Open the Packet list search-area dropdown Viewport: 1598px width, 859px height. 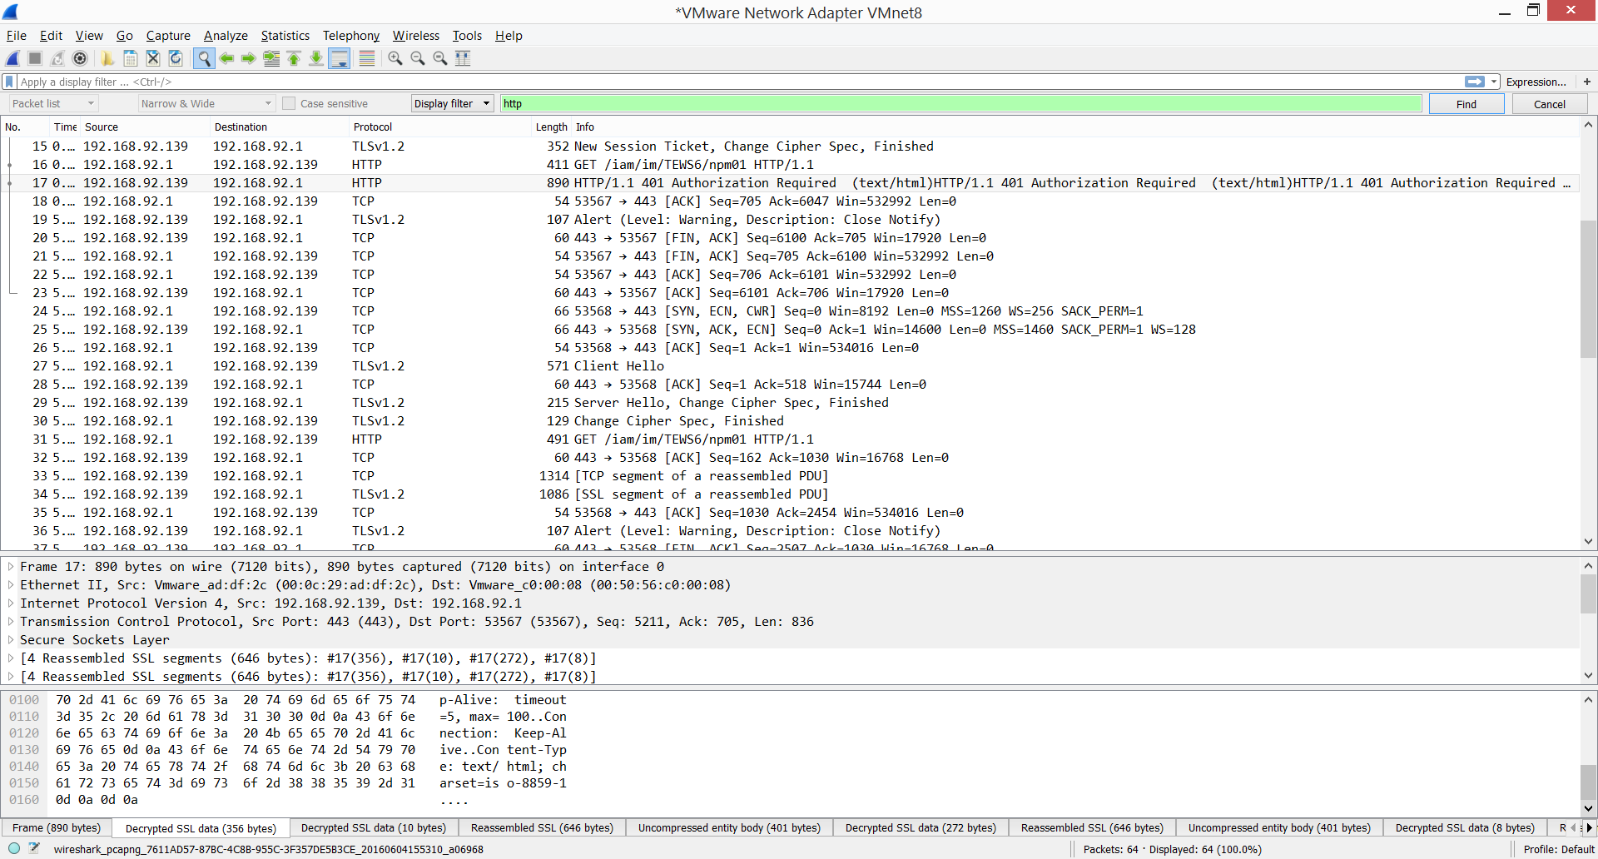53,104
